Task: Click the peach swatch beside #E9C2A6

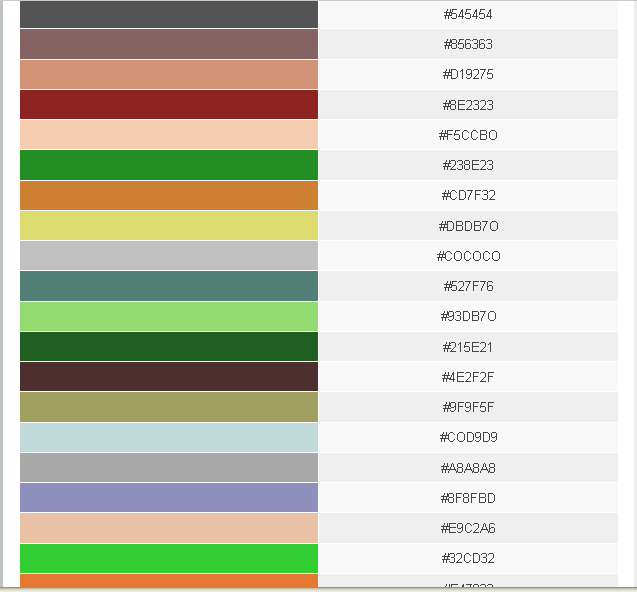Action: tap(168, 528)
